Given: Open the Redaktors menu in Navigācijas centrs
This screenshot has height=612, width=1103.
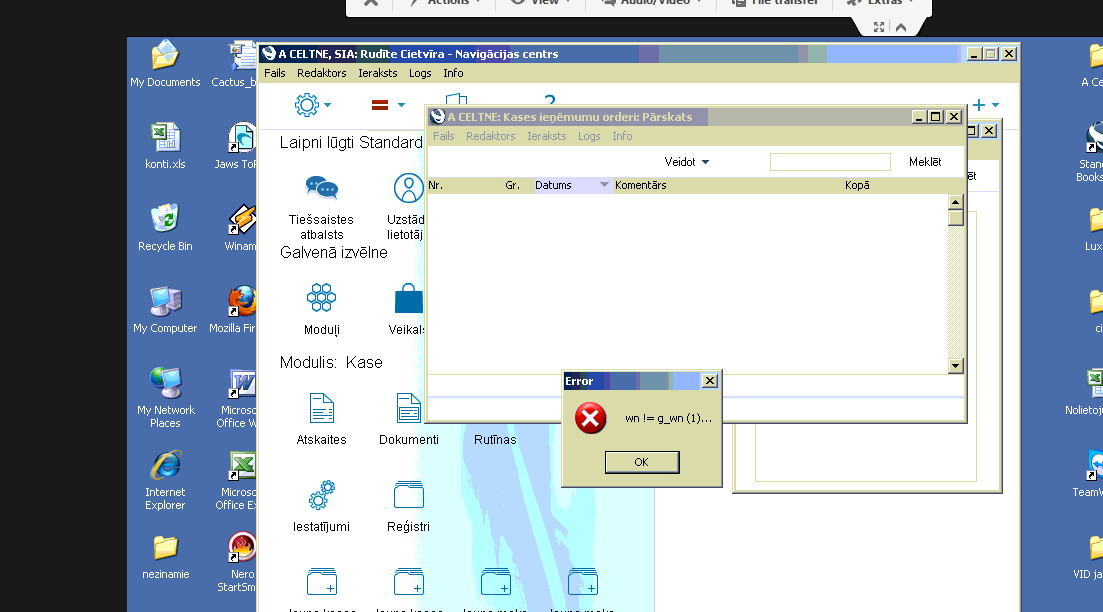Looking at the screenshot, I should pyautogui.click(x=321, y=73).
